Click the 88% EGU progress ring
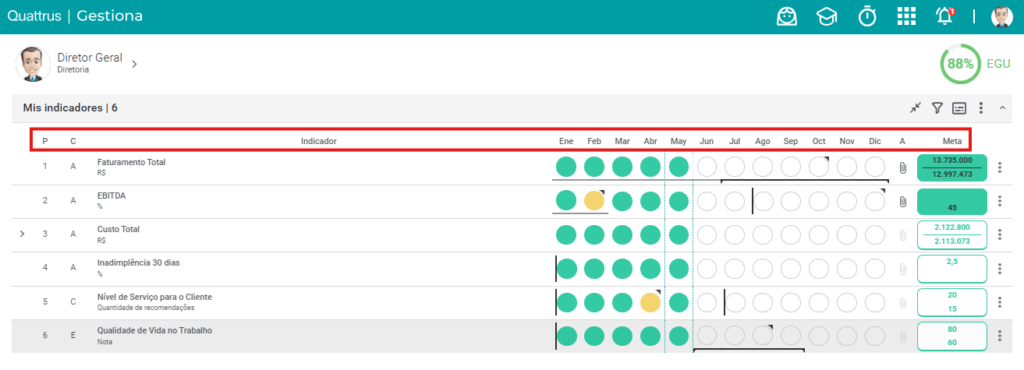Screen dimensions: 1024x370 coord(960,64)
